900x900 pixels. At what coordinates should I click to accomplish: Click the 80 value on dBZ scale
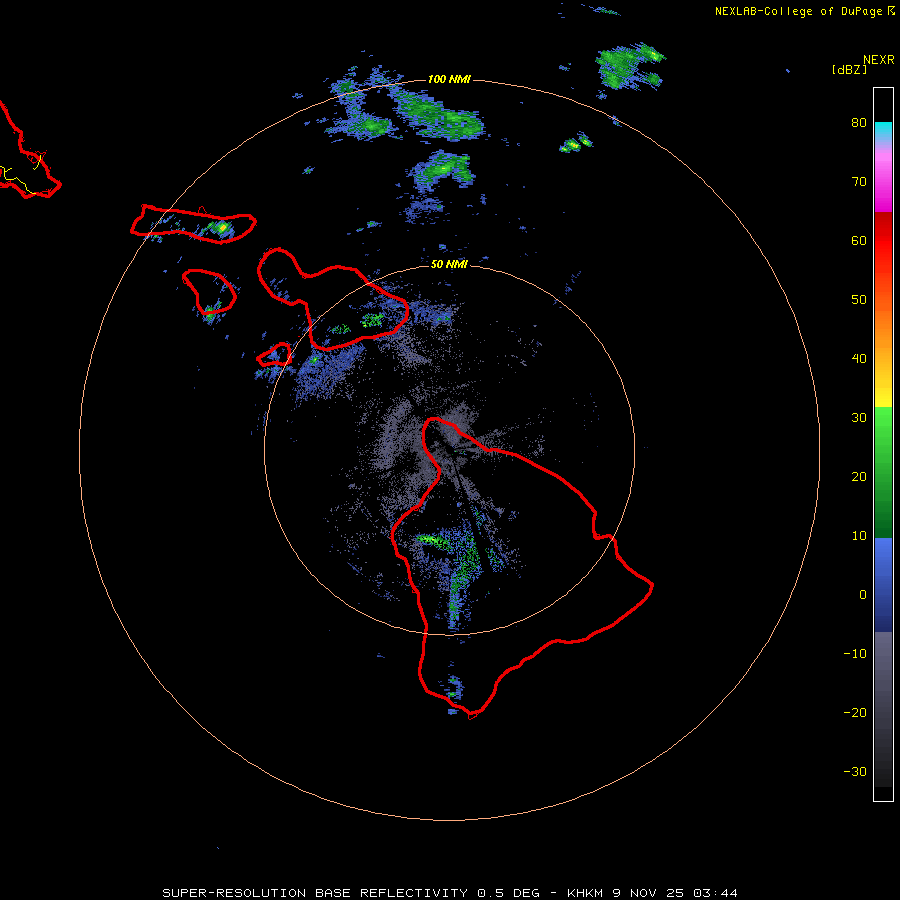pyautogui.click(x=859, y=123)
